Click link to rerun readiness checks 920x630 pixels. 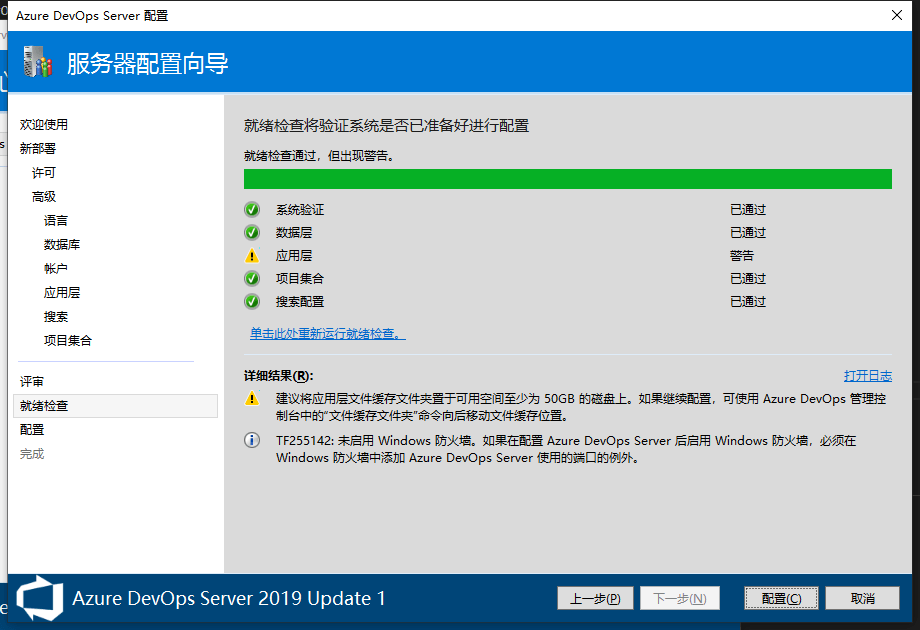327,333
